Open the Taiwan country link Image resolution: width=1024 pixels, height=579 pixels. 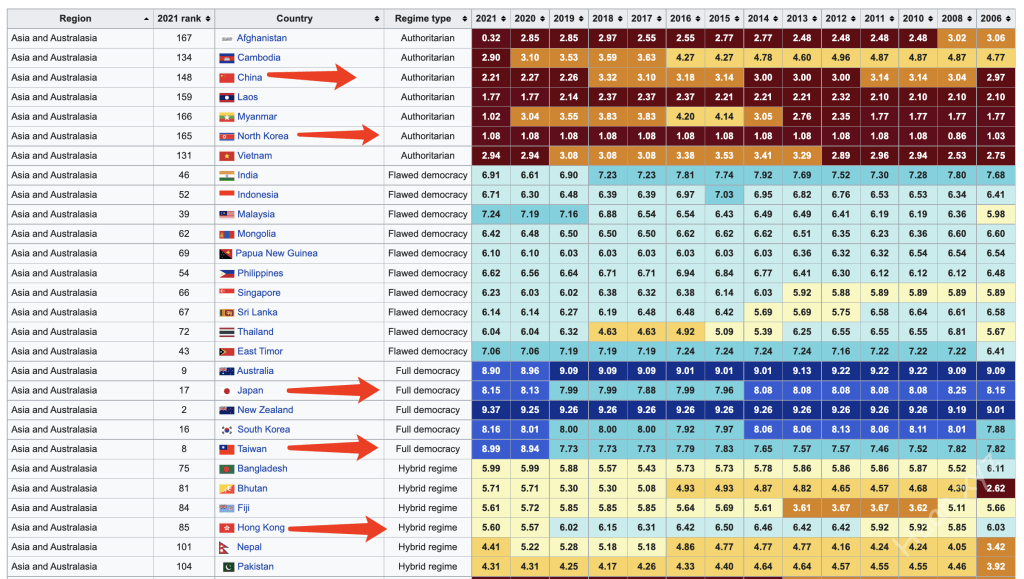(252, 449)
